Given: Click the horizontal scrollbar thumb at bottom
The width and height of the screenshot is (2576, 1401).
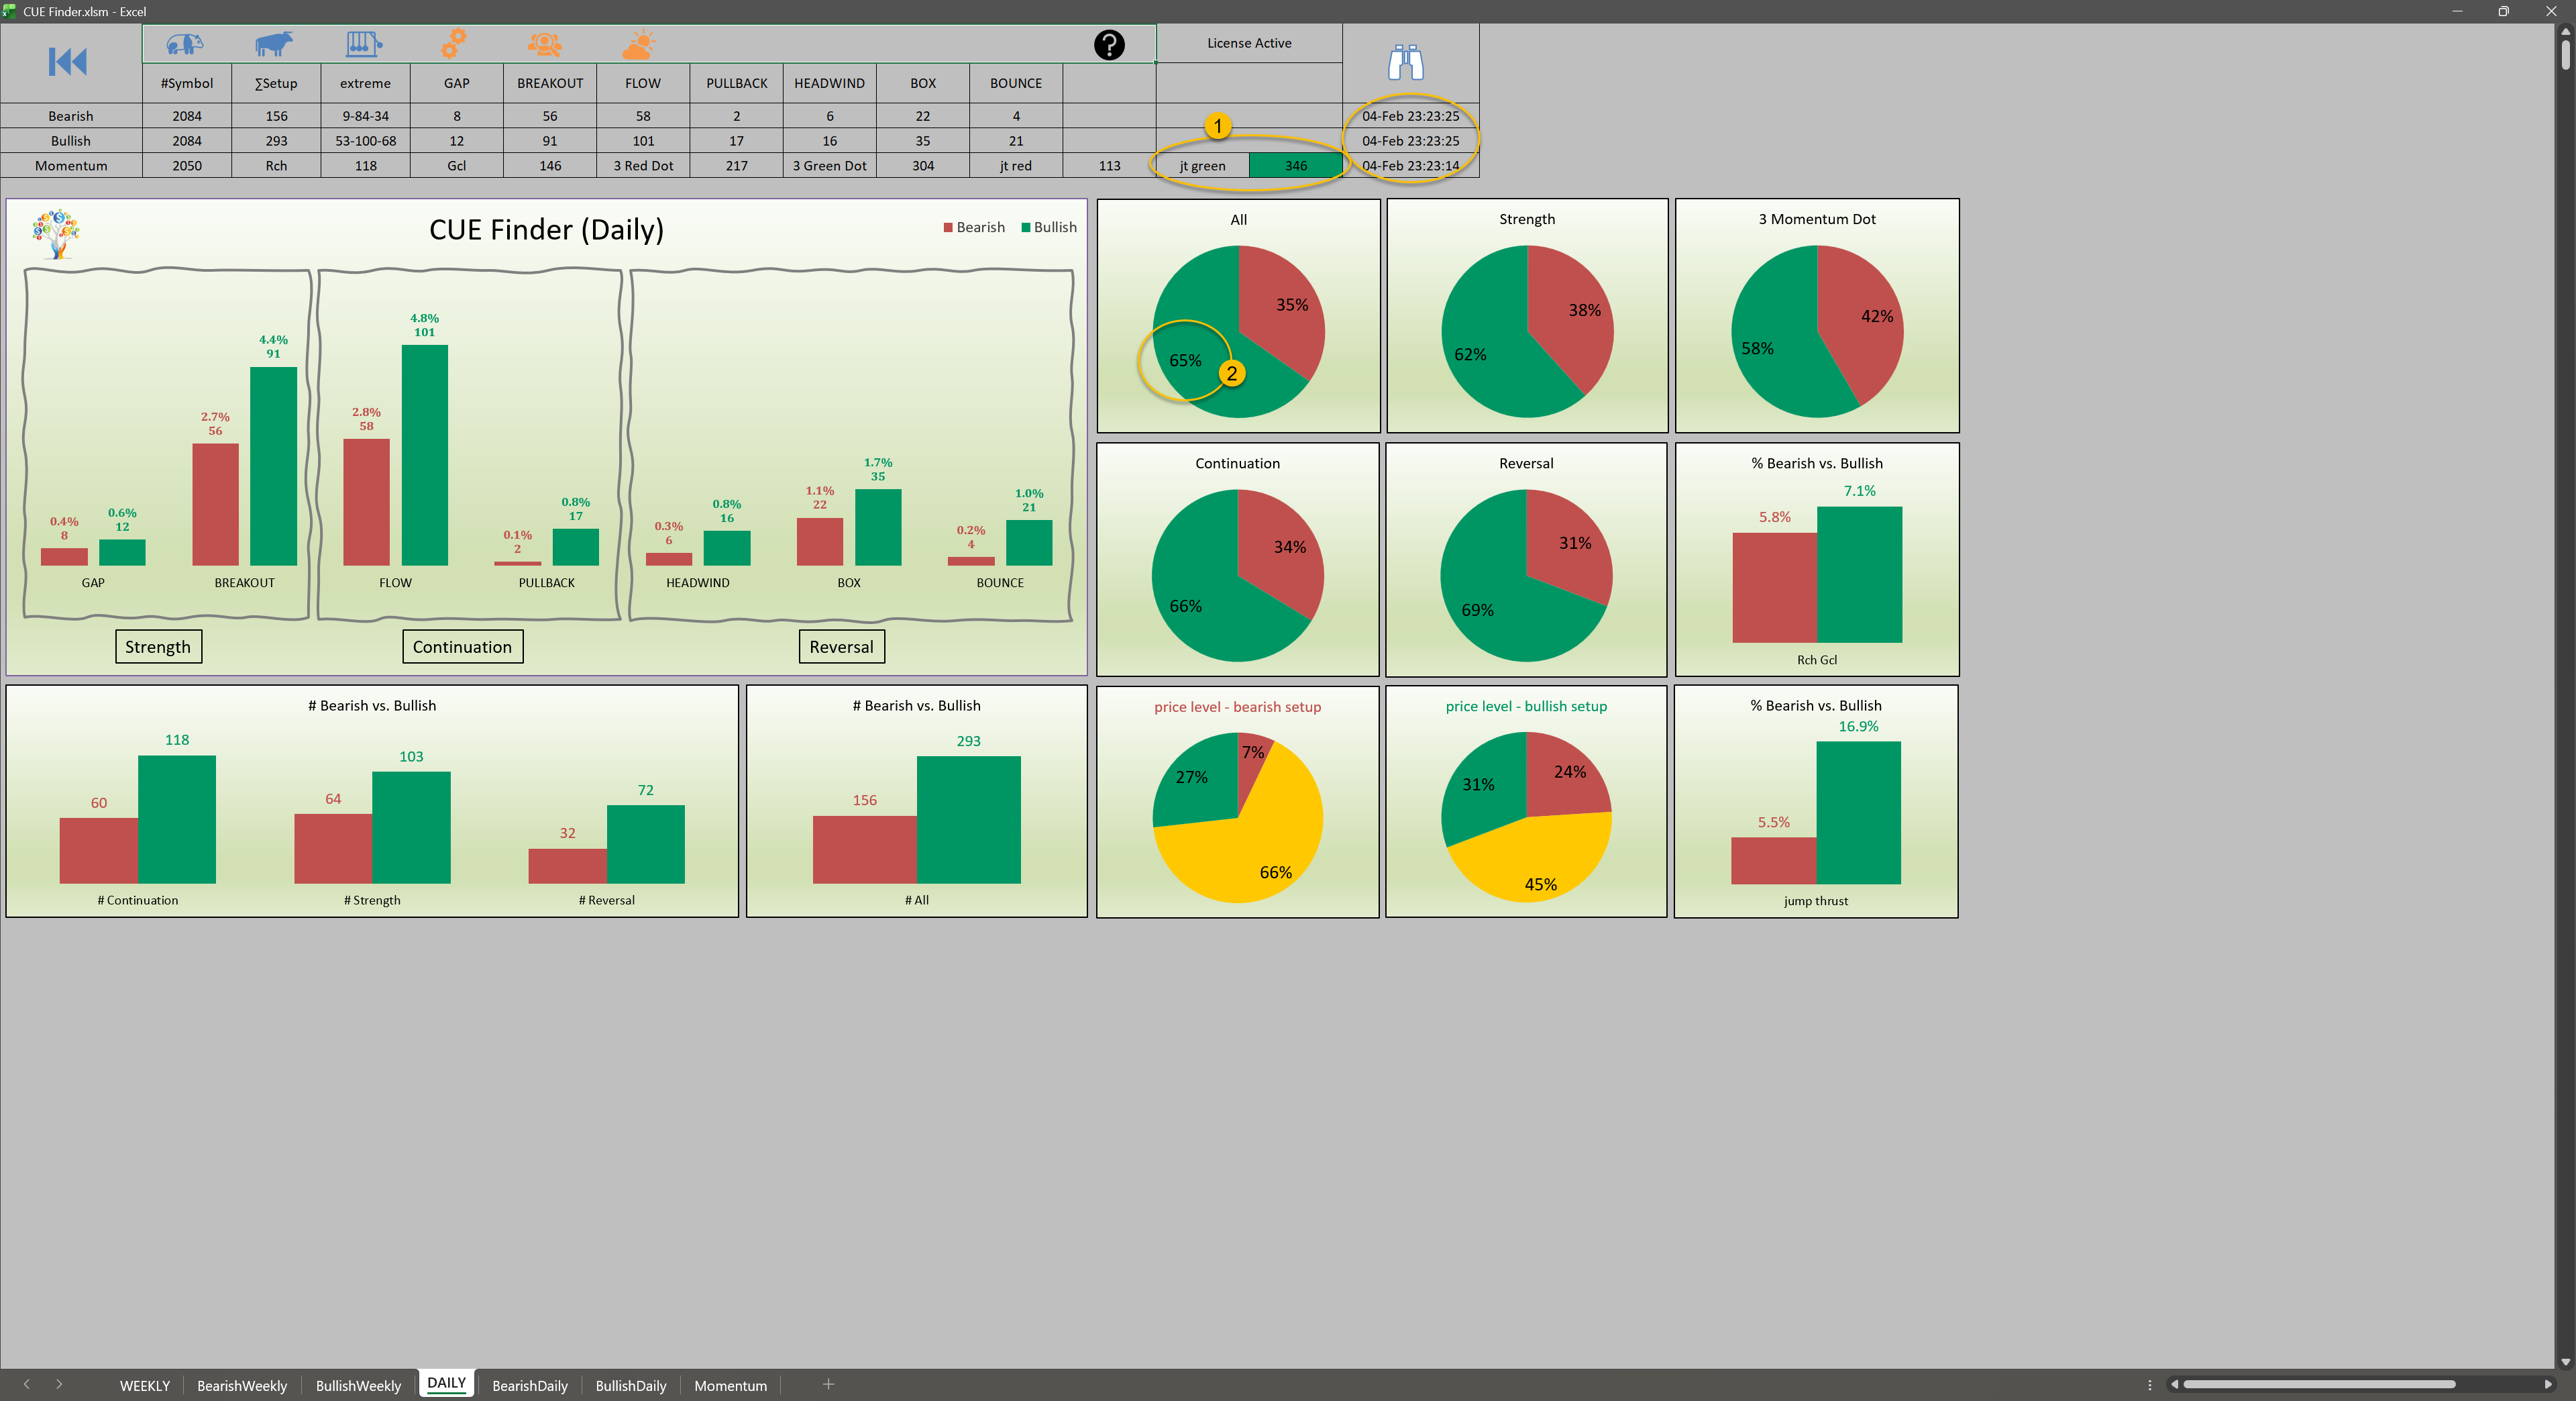Looking at the screenshot, I should click(2319, 1385).
